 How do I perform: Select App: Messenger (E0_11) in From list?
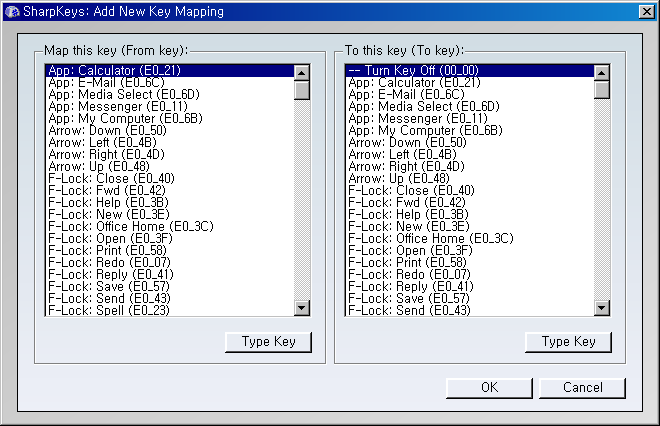(169, 106)
